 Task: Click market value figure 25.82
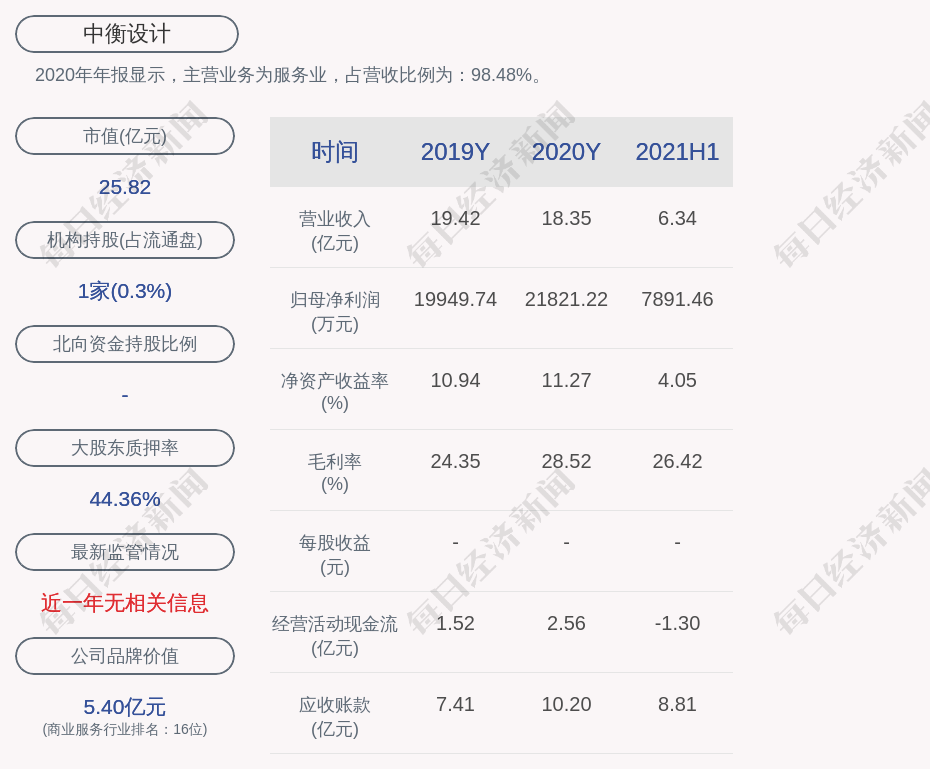[125, 187]
